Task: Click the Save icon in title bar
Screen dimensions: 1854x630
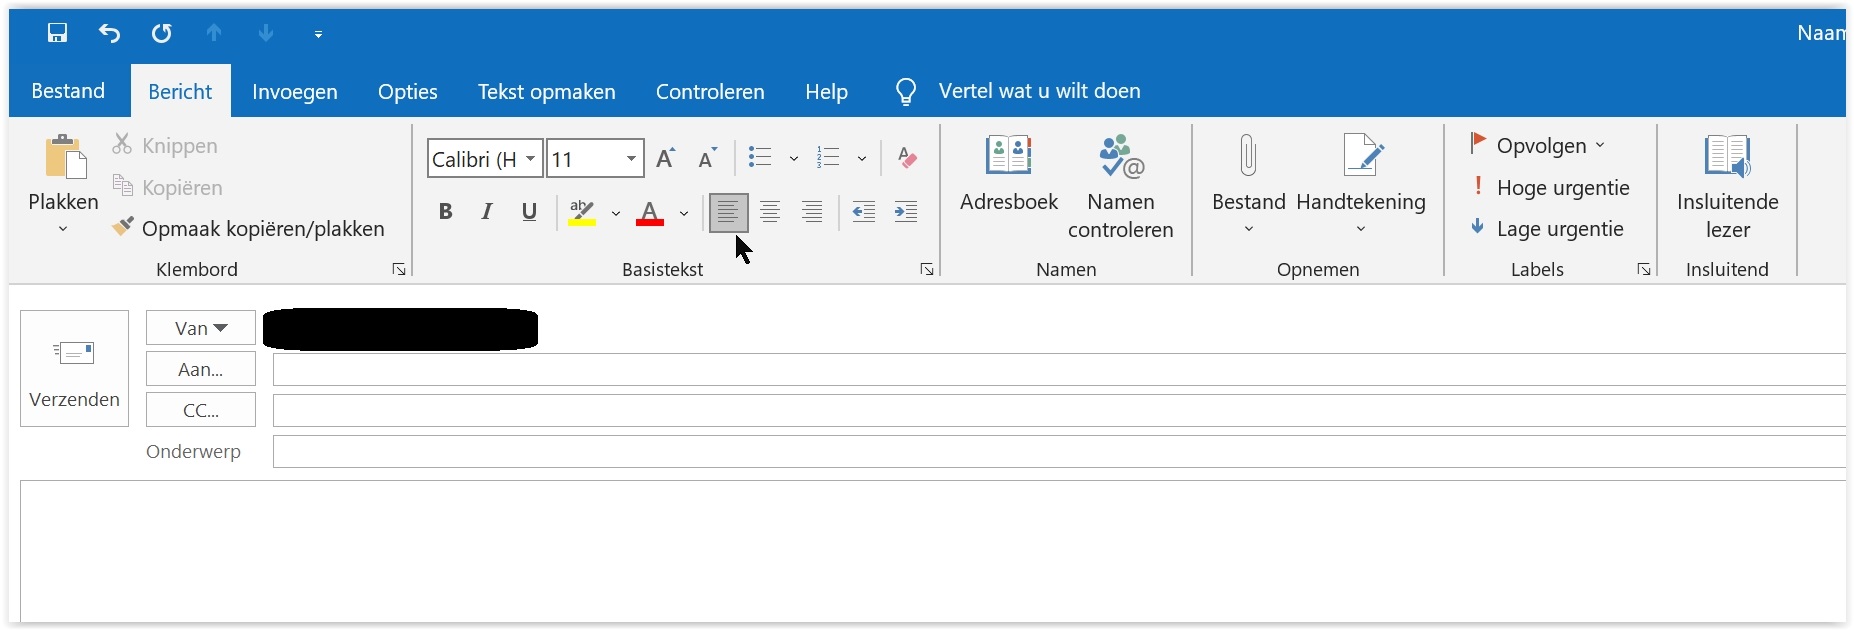Action: (57, 33)
